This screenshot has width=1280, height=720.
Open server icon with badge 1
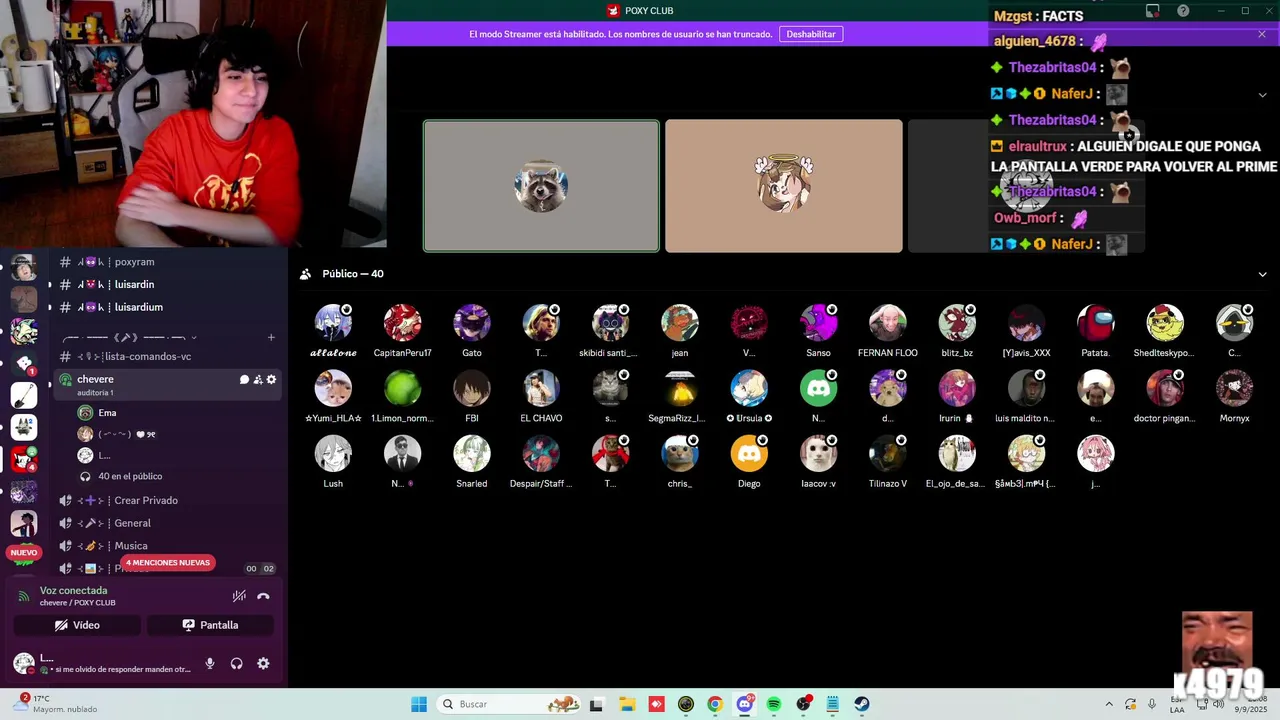[24, 363]
